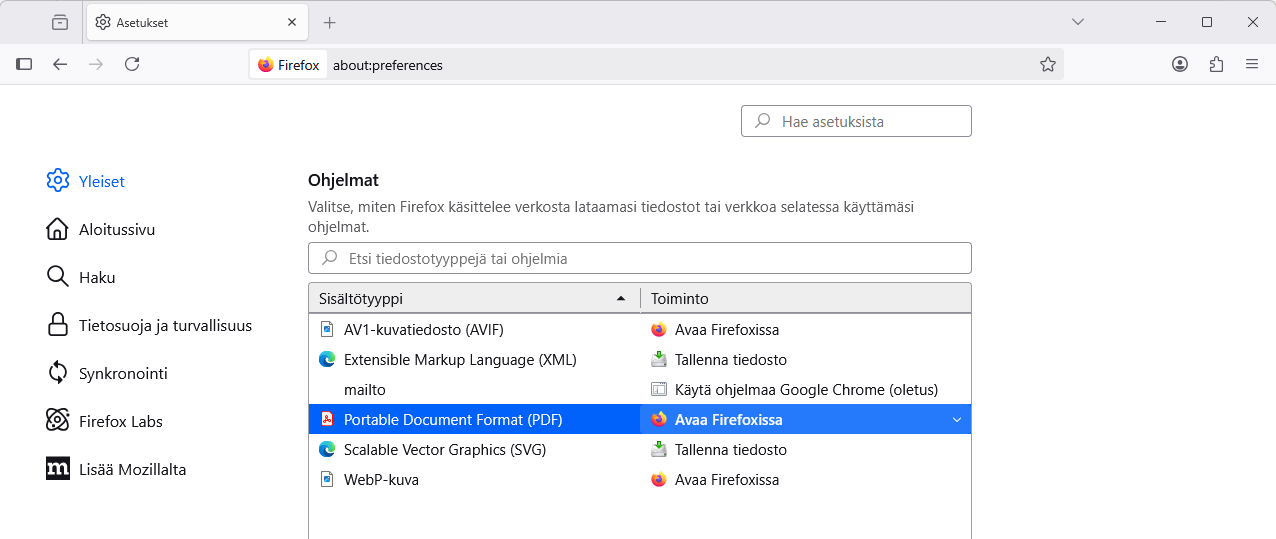1276x539 pixels.
Task: Expand the list all tabs chevron
Action: click(1078, 22)
